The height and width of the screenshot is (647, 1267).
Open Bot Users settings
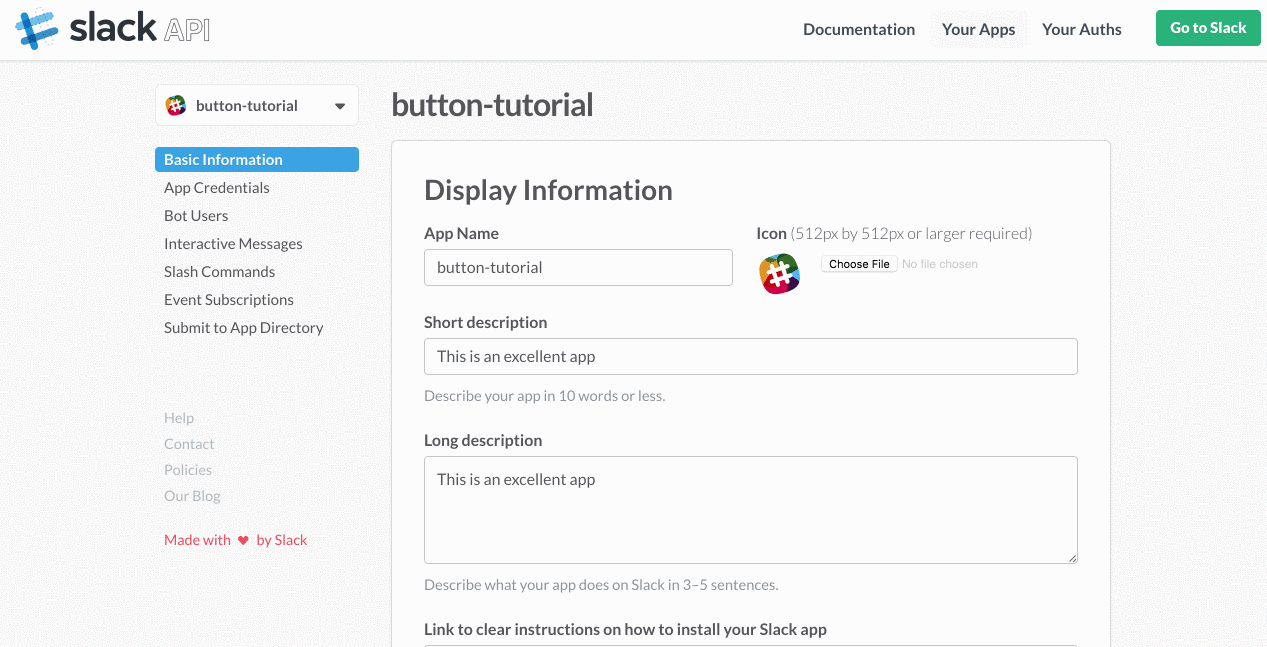coord(196,216)
